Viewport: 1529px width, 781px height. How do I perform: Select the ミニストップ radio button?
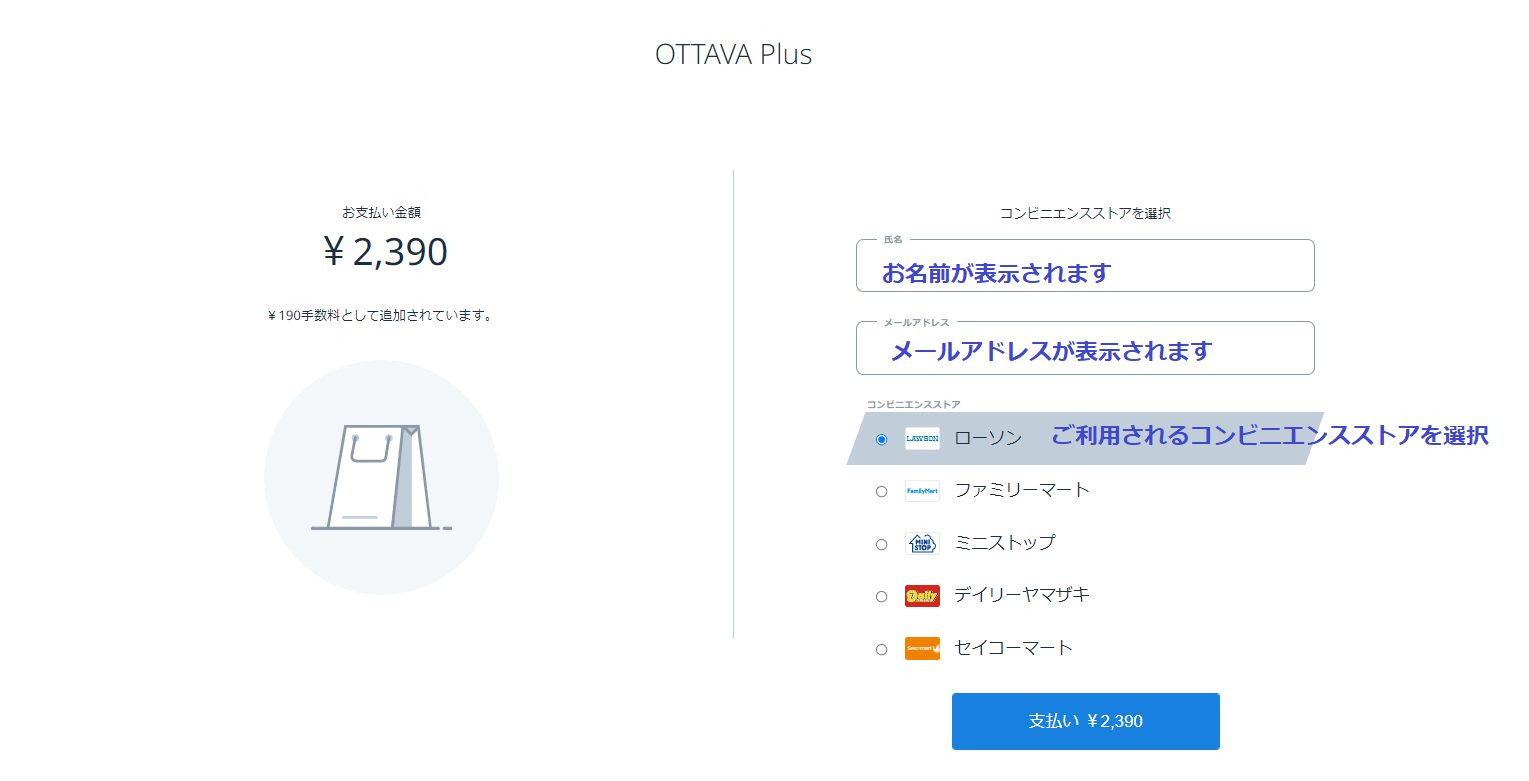tap(881, 544)
